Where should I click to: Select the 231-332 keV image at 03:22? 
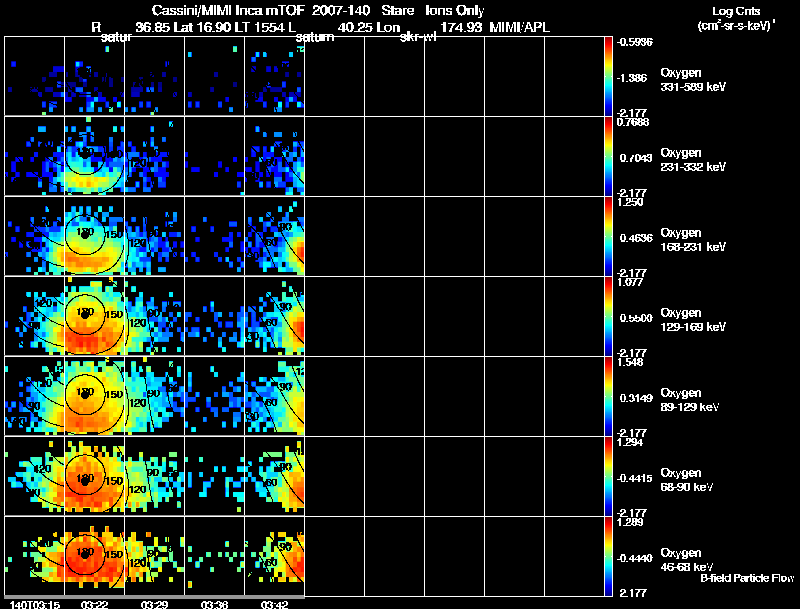(94, 156)
